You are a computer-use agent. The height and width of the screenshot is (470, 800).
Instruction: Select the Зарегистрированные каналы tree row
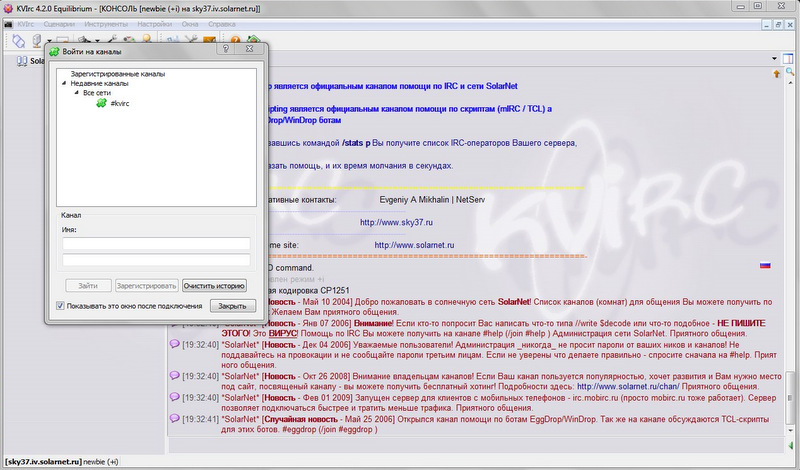(x=118, y=74)
